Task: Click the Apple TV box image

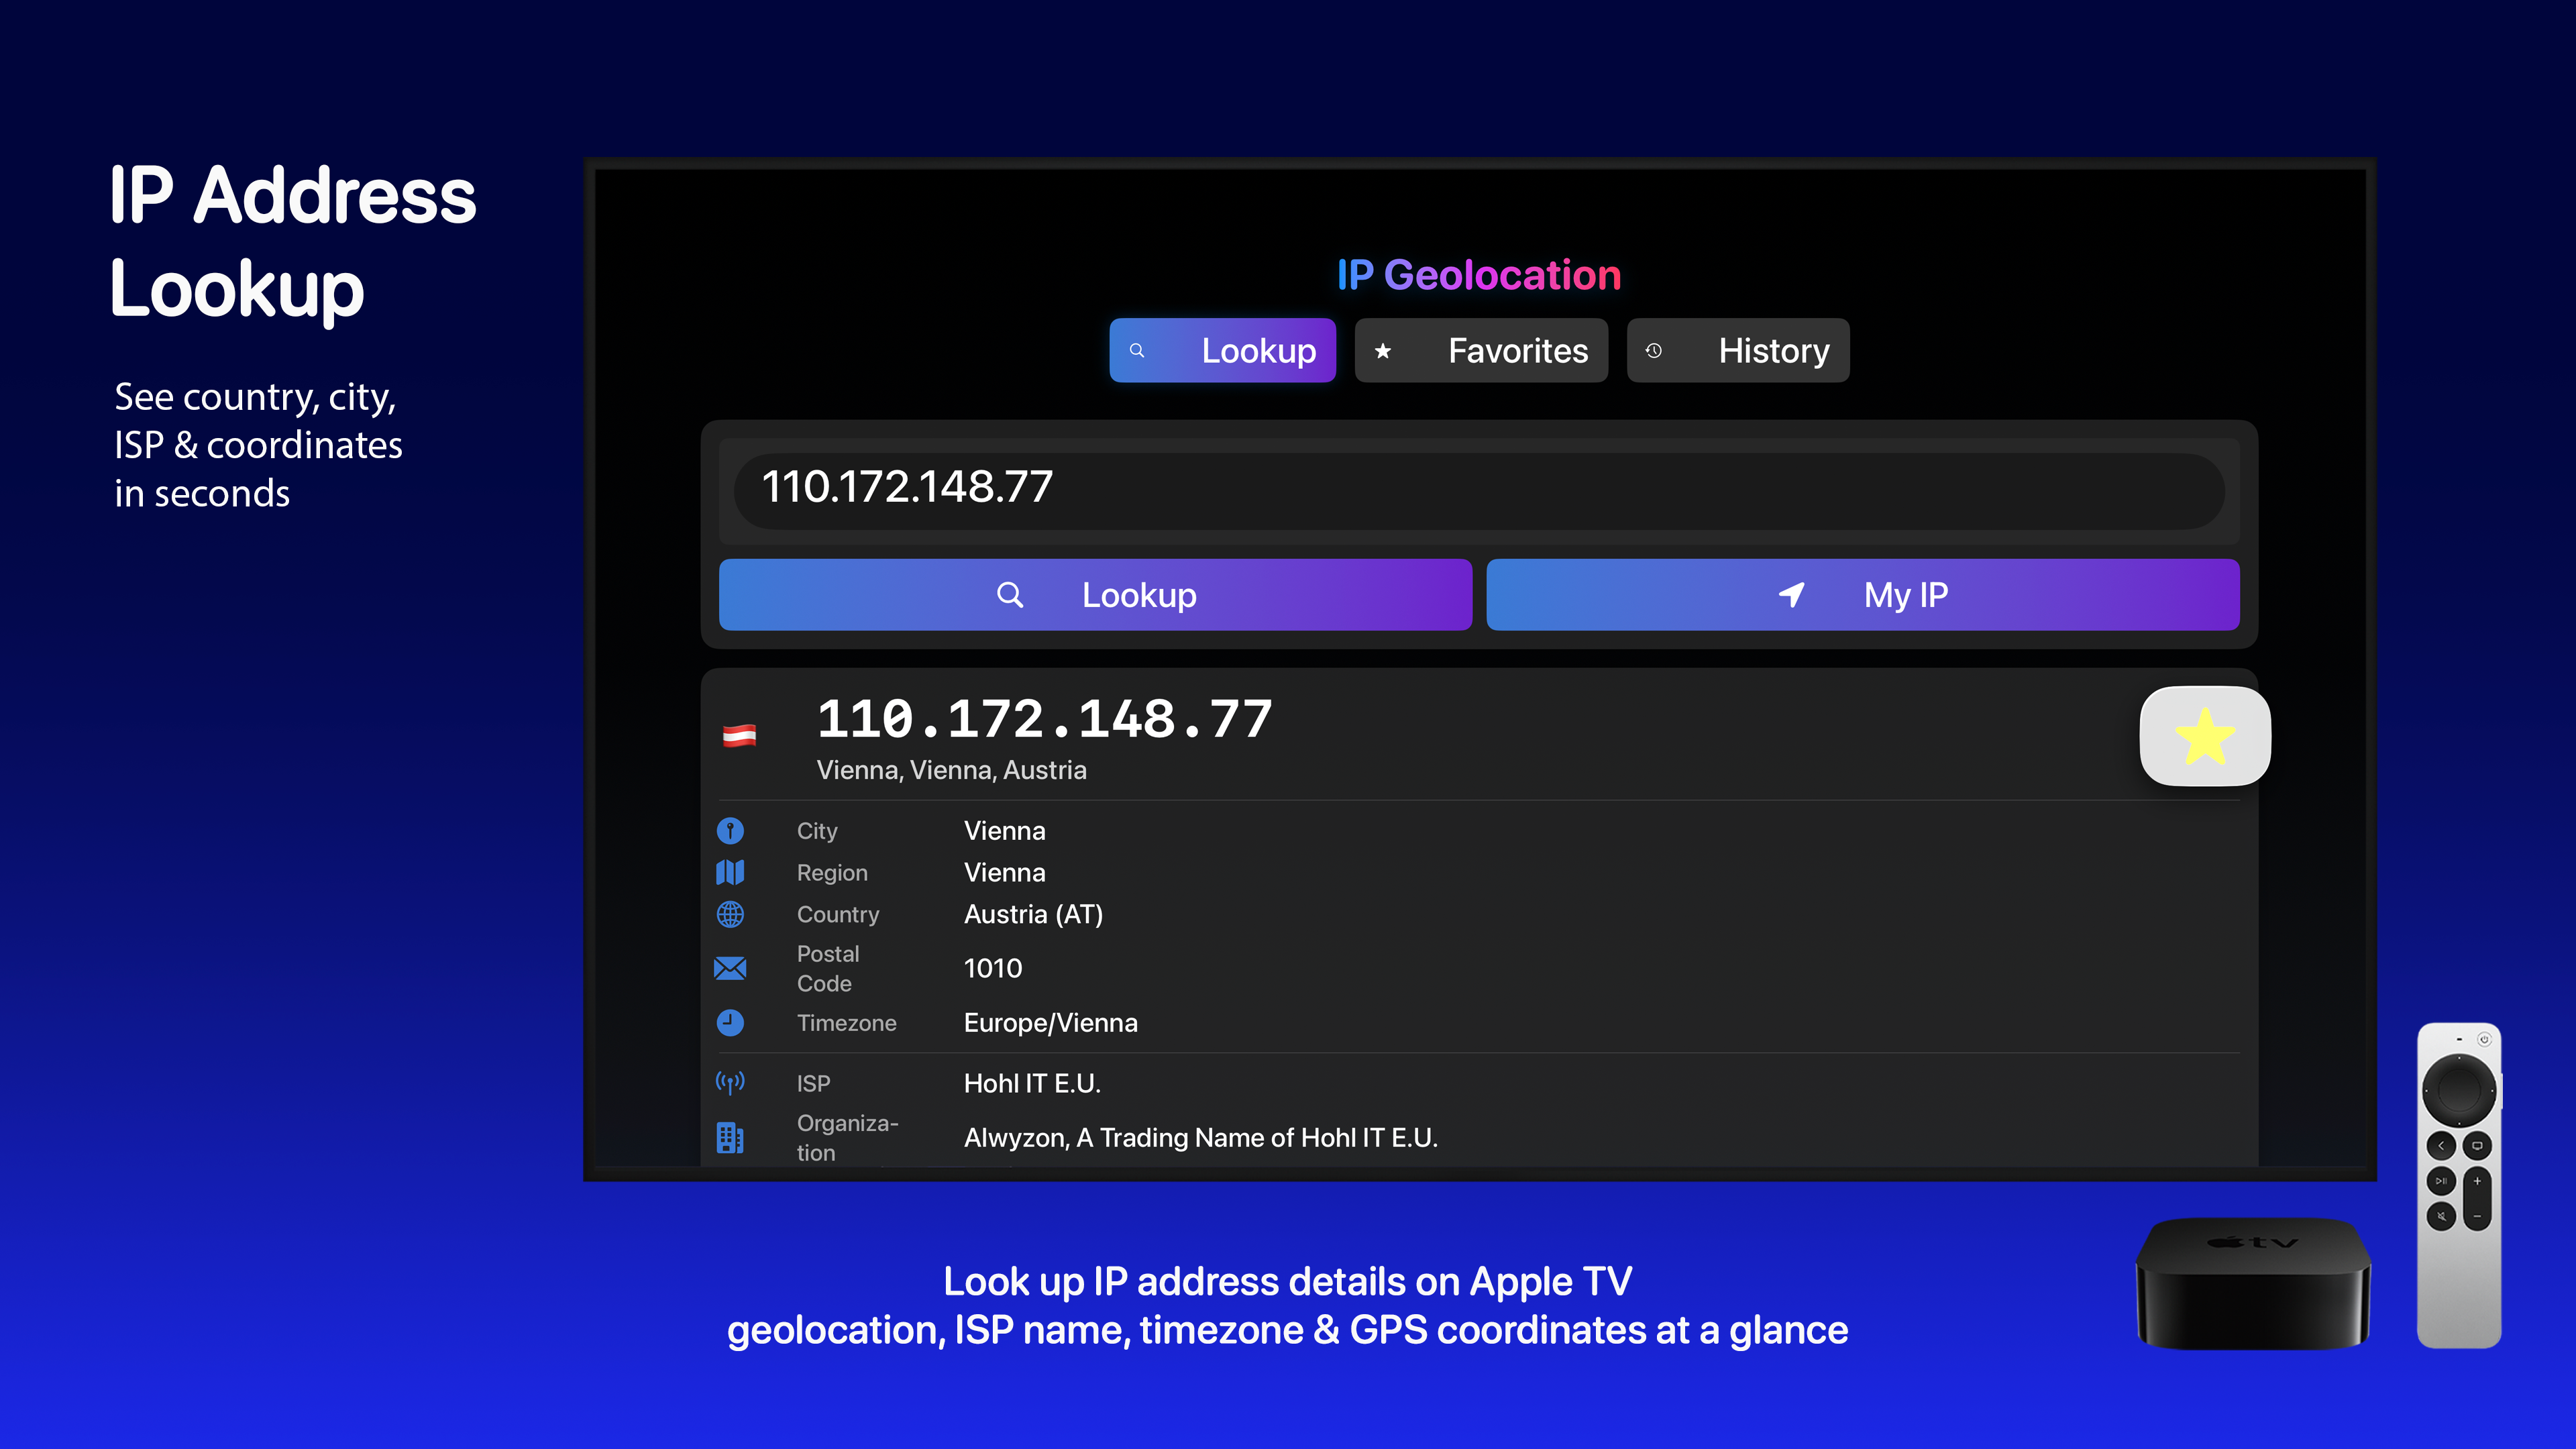Action: pyautogui.click(x=2252, y=1283)
